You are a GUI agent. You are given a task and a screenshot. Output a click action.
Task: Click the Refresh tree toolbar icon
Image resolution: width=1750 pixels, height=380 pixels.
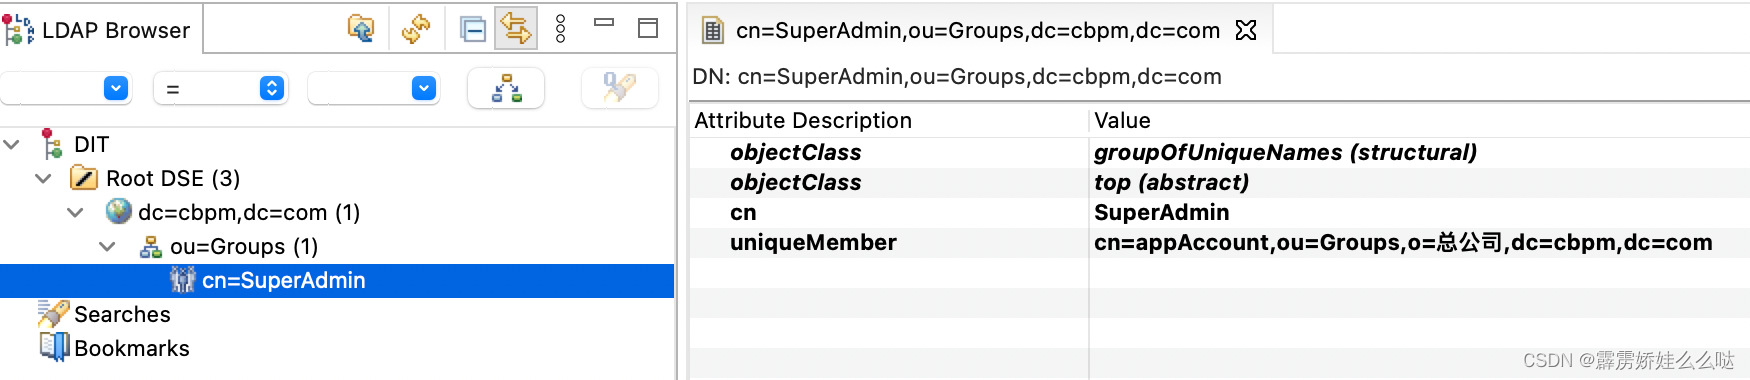416,28
